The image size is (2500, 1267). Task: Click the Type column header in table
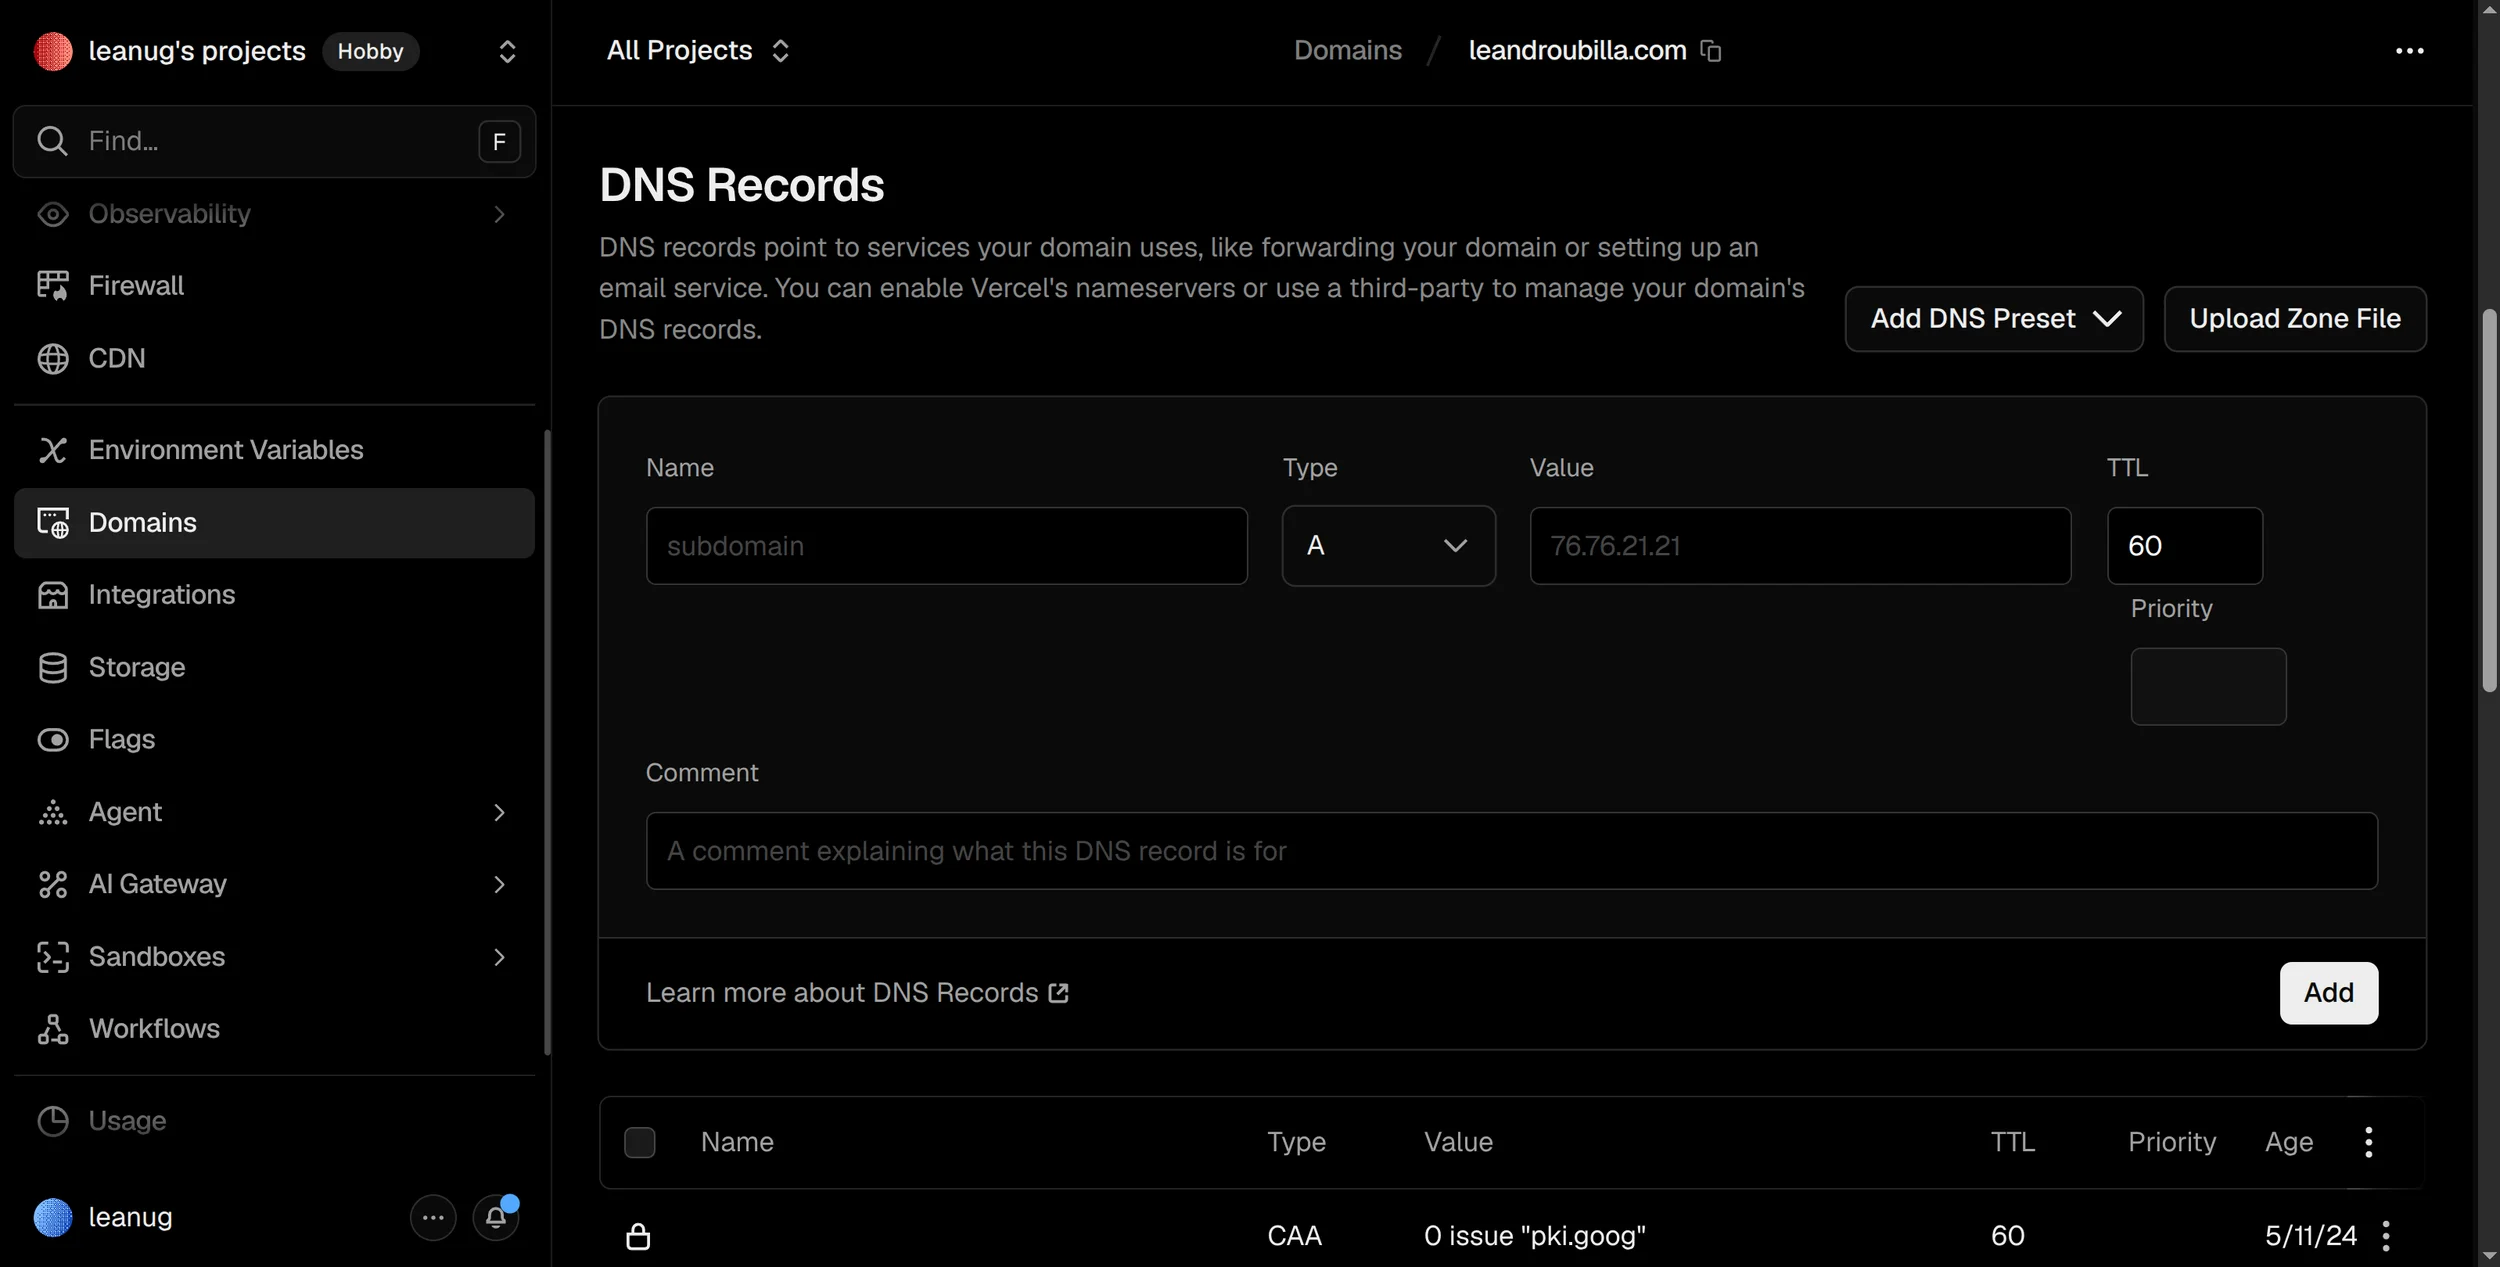pos(1296,1142)
